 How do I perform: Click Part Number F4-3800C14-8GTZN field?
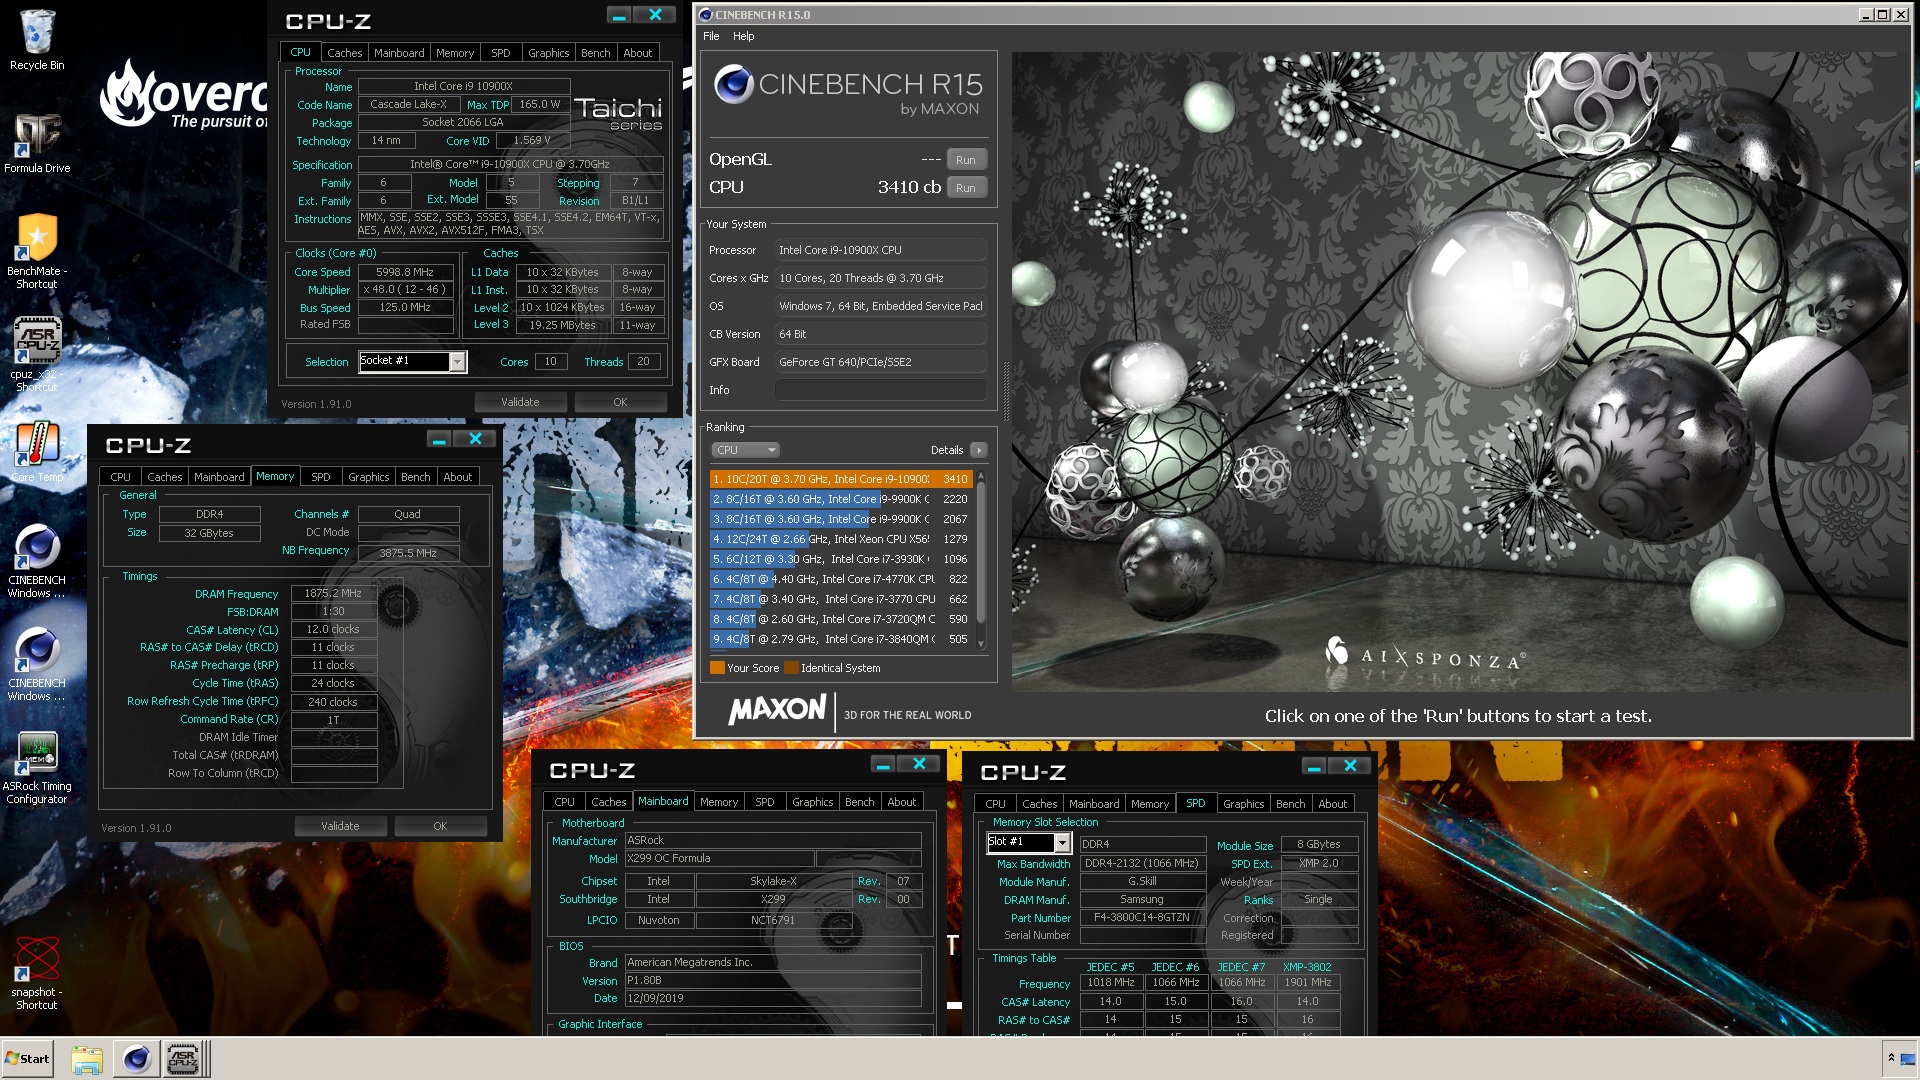click(1142, 918)
